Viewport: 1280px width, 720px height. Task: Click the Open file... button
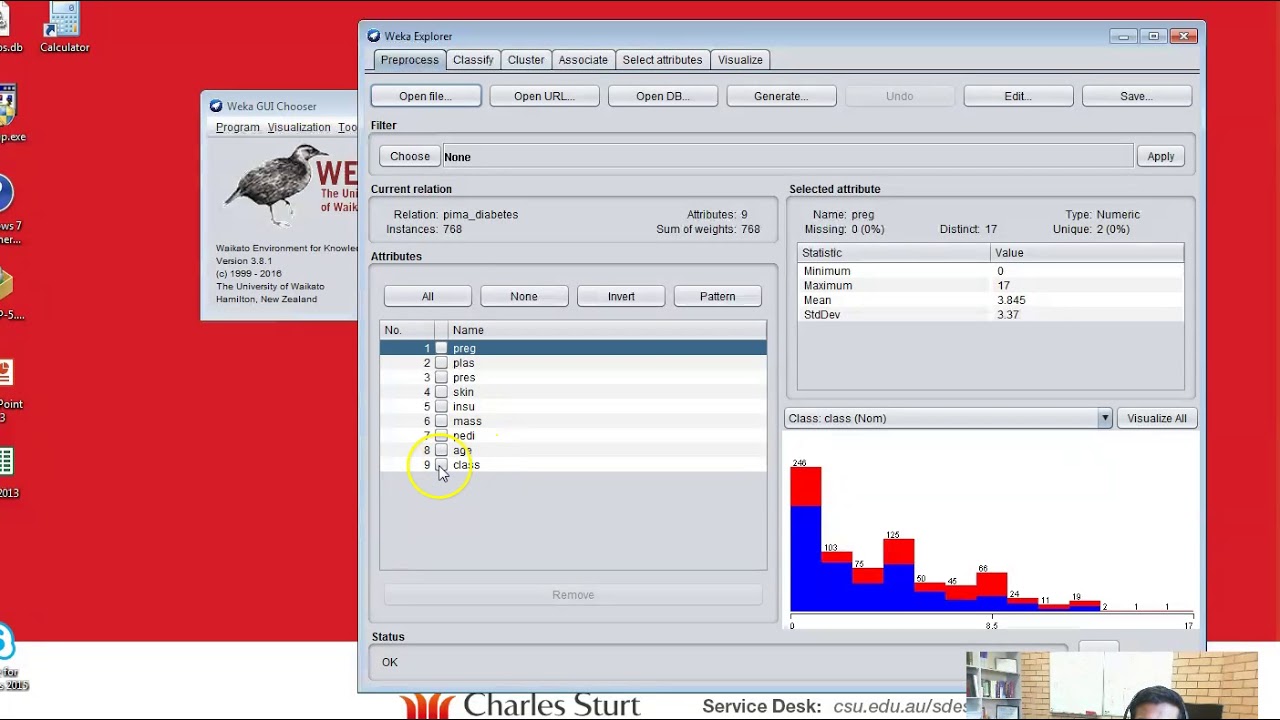[x=426, y=96]
